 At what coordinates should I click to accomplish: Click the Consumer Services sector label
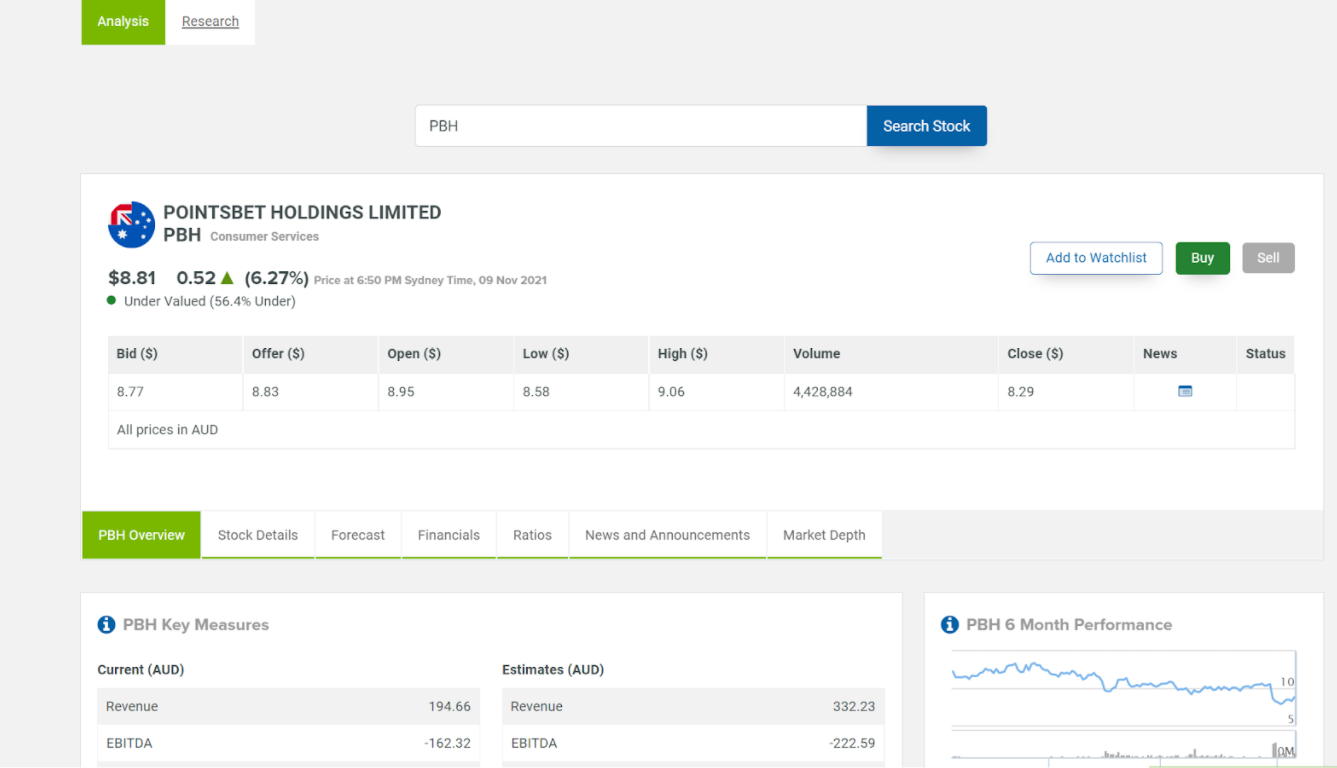point(264,237)
